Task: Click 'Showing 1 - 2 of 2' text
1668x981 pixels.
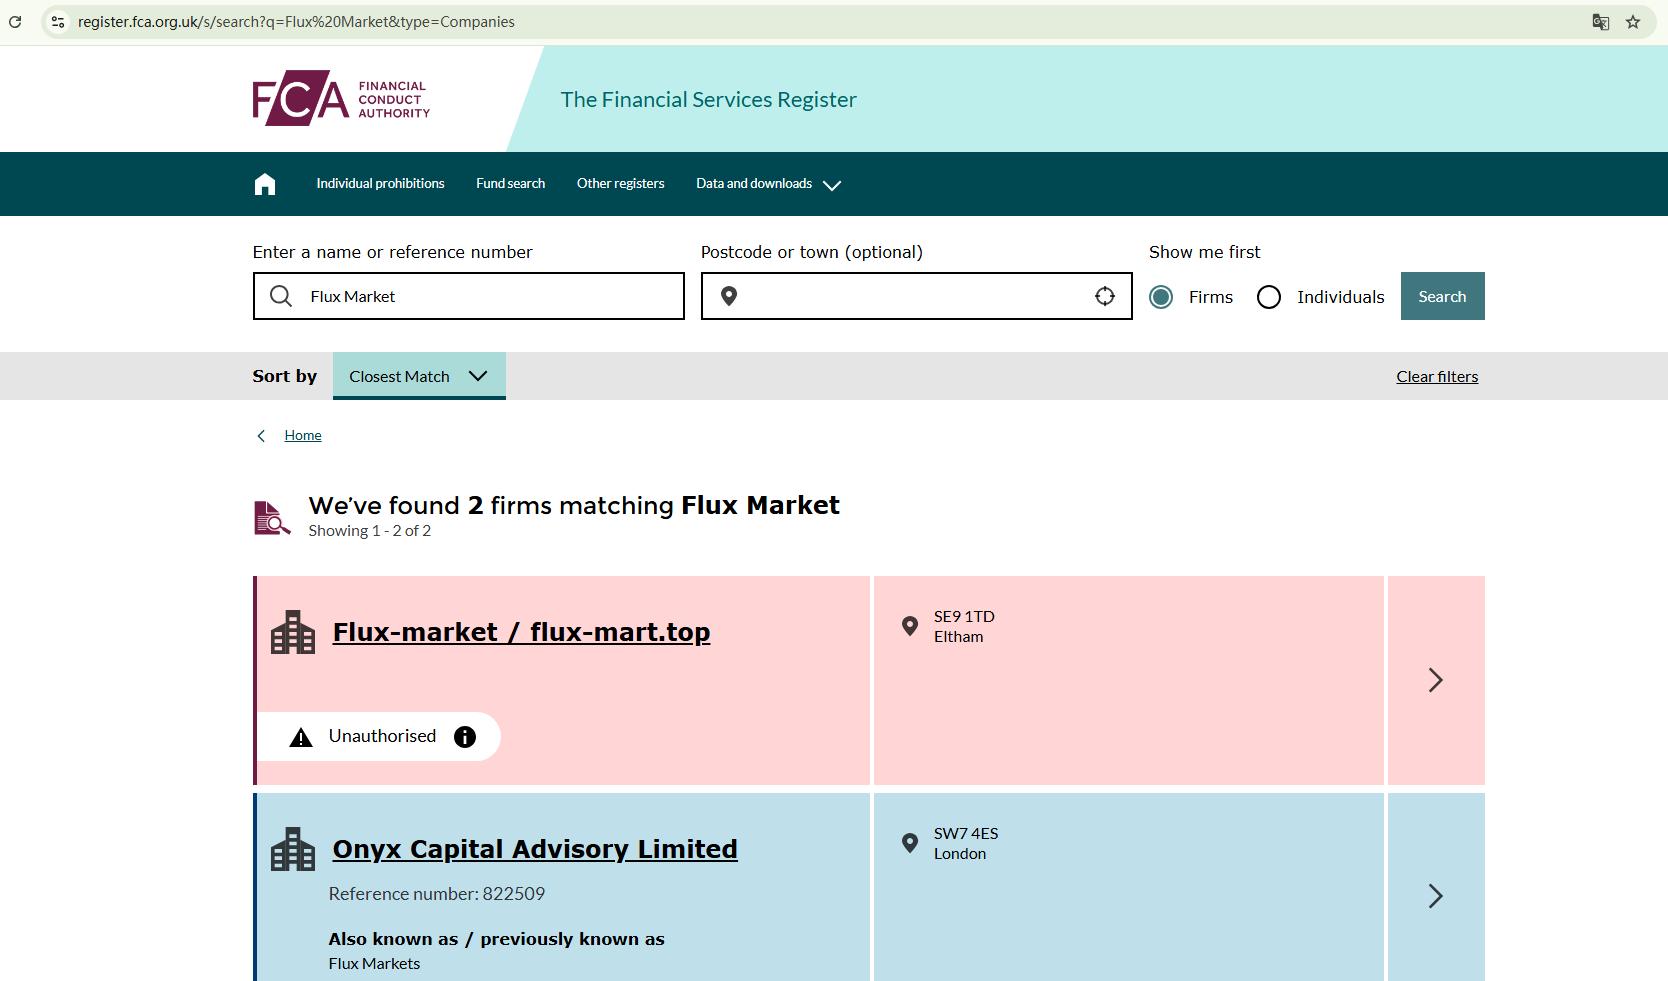Action: point(369,531)
